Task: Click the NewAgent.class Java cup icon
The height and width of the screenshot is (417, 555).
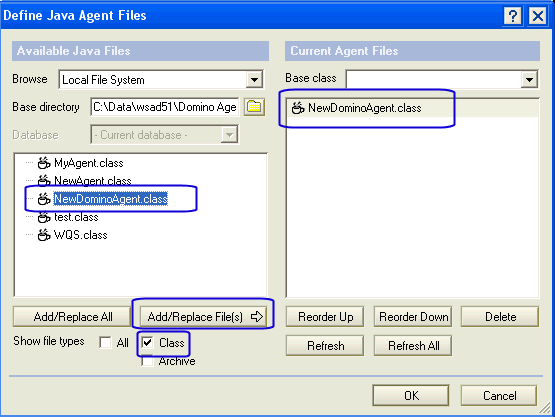Action: tap(44, 181)
